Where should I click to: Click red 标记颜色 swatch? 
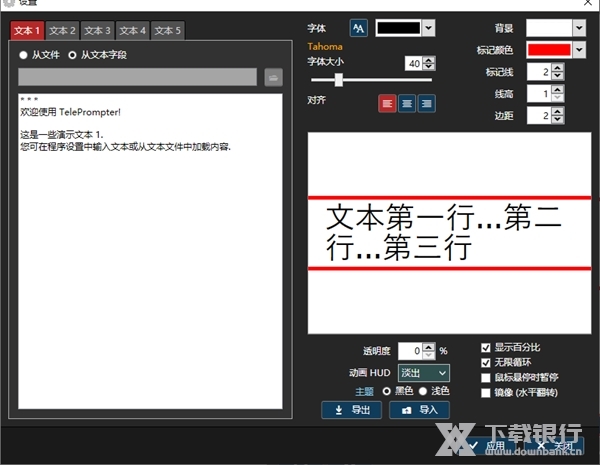pos(549,50)
